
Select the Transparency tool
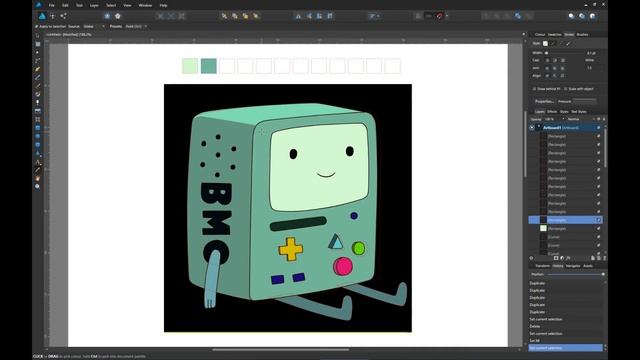[38, 102]
